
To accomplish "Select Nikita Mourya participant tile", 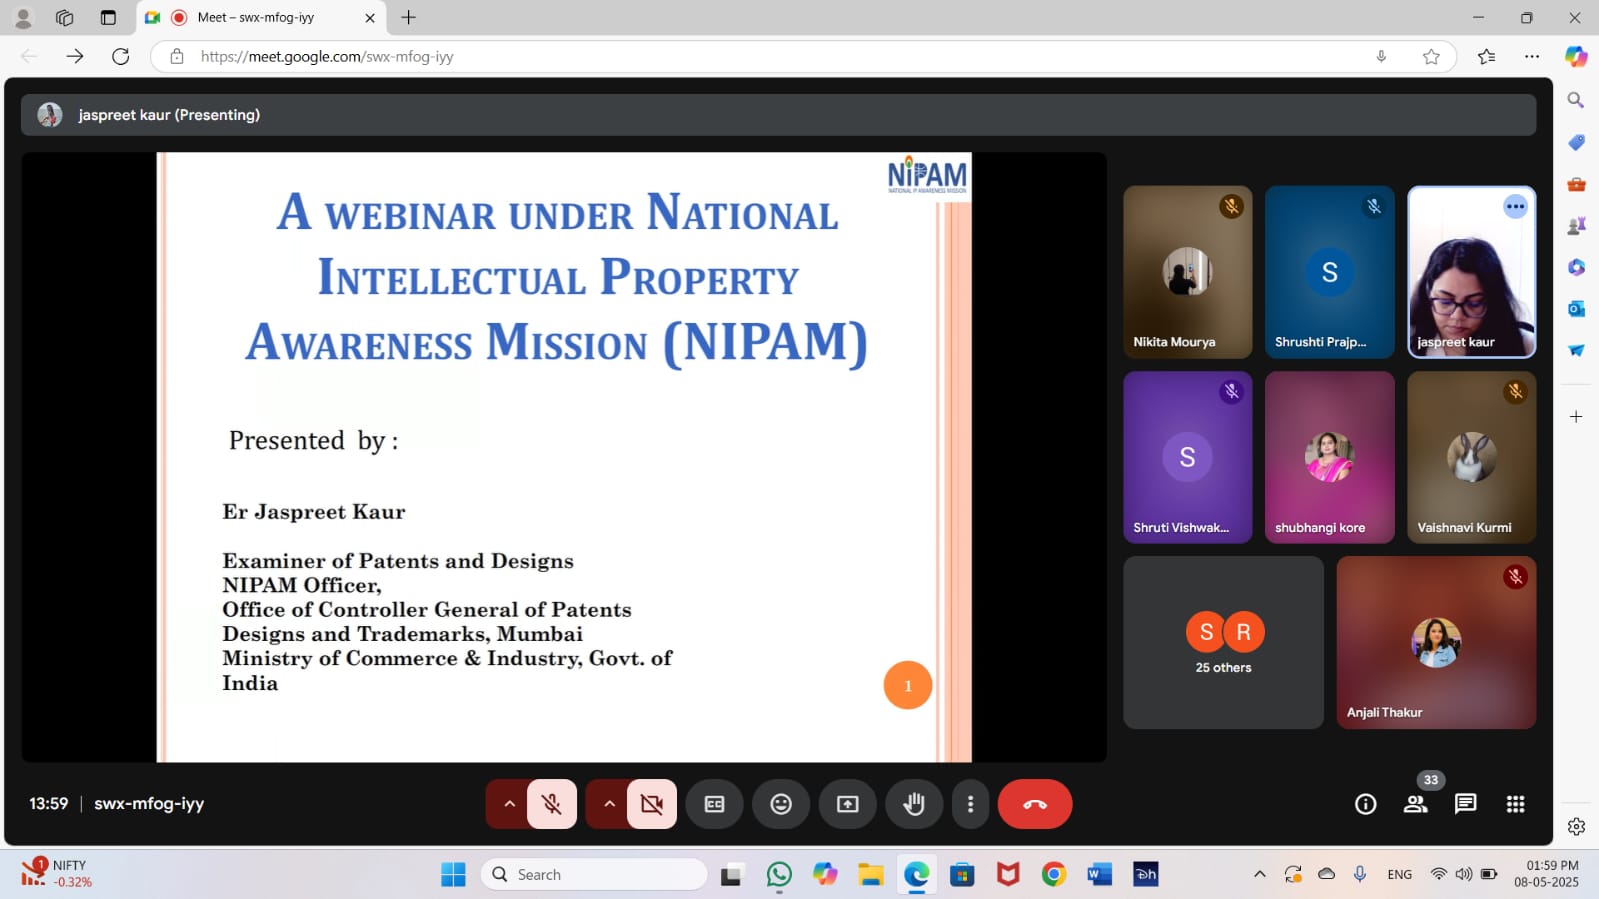I will [x=1187, y=272].
